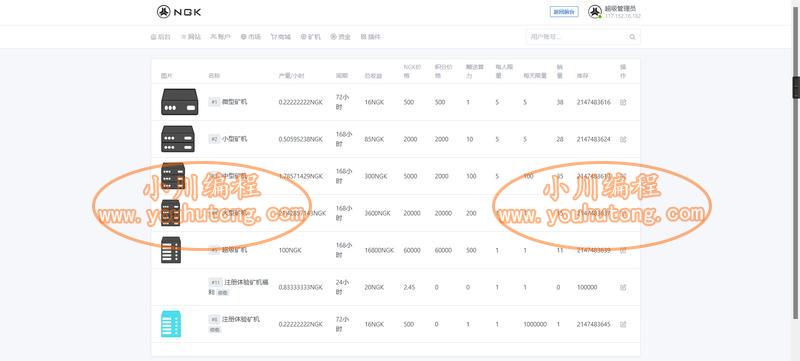Click the 3600NGK total income cell
Screen dimensions: 800x361
[378, 213]
